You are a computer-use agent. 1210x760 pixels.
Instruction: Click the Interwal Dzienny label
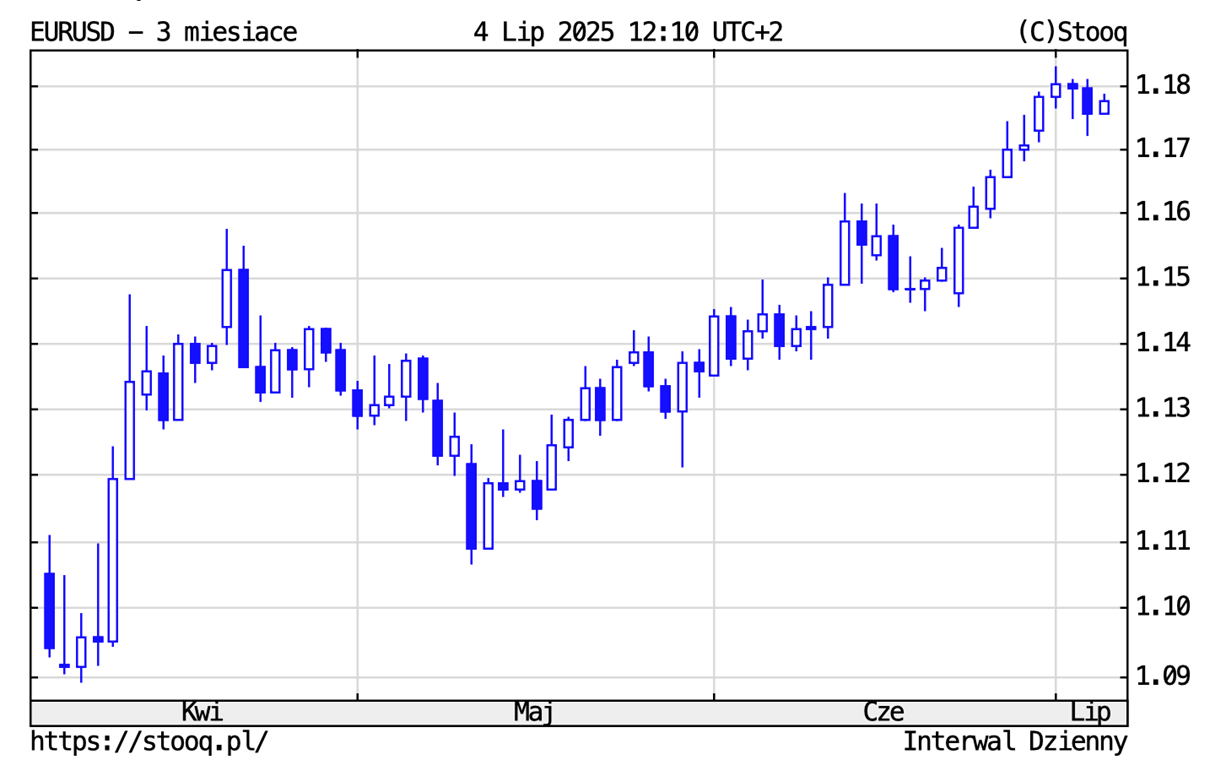tap(1015, 742)
